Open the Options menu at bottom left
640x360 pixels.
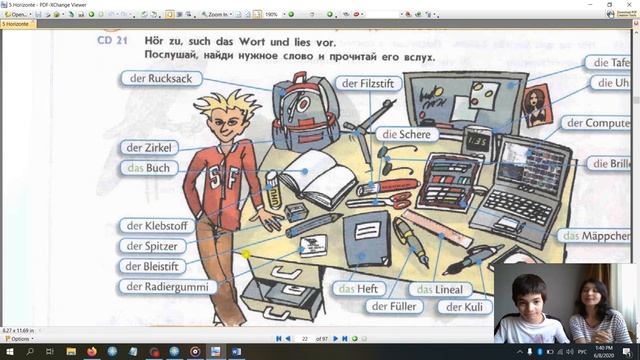20,339
